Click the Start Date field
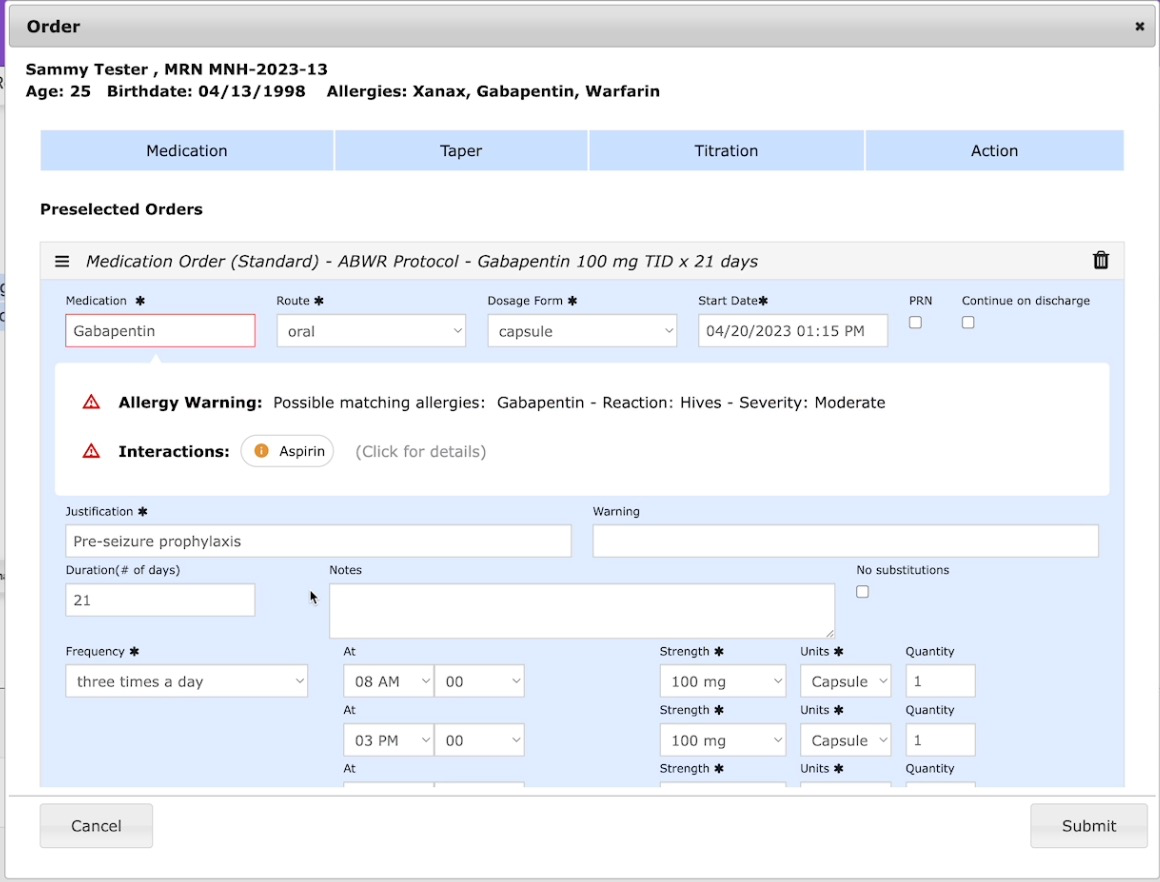This screenshot has height=882, width=1160. [792, 331]
